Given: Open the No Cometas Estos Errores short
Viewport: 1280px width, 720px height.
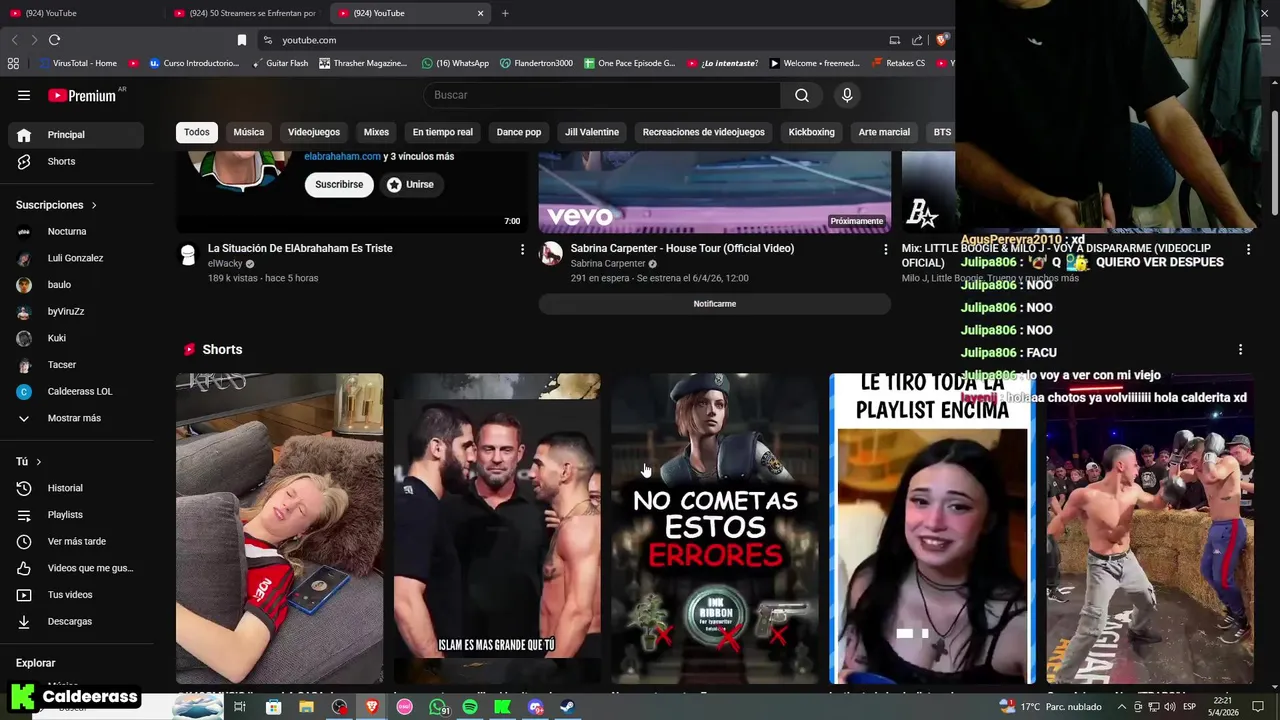Looking at the screenshot, I should [715, 528].
